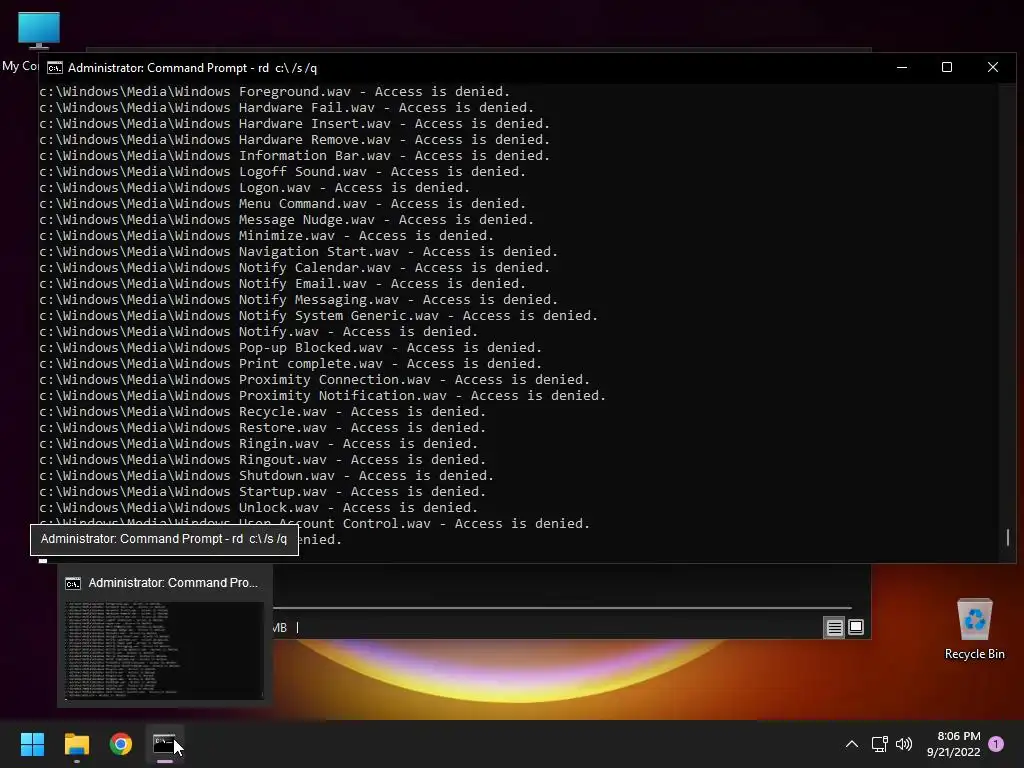Screen dimensions: 1024x768
Task: Click the line for Windows Pop-up Blocked.wav
Action: (291, 347)
